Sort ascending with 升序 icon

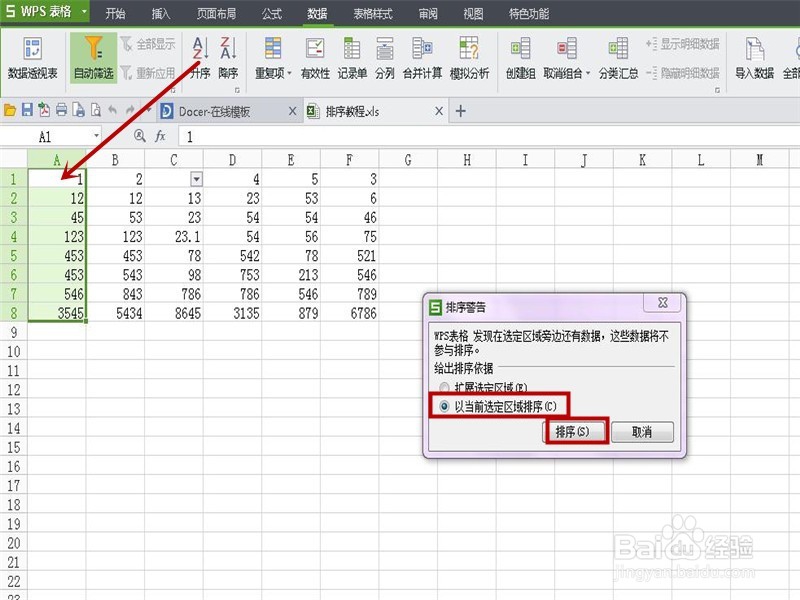[201, 59]
